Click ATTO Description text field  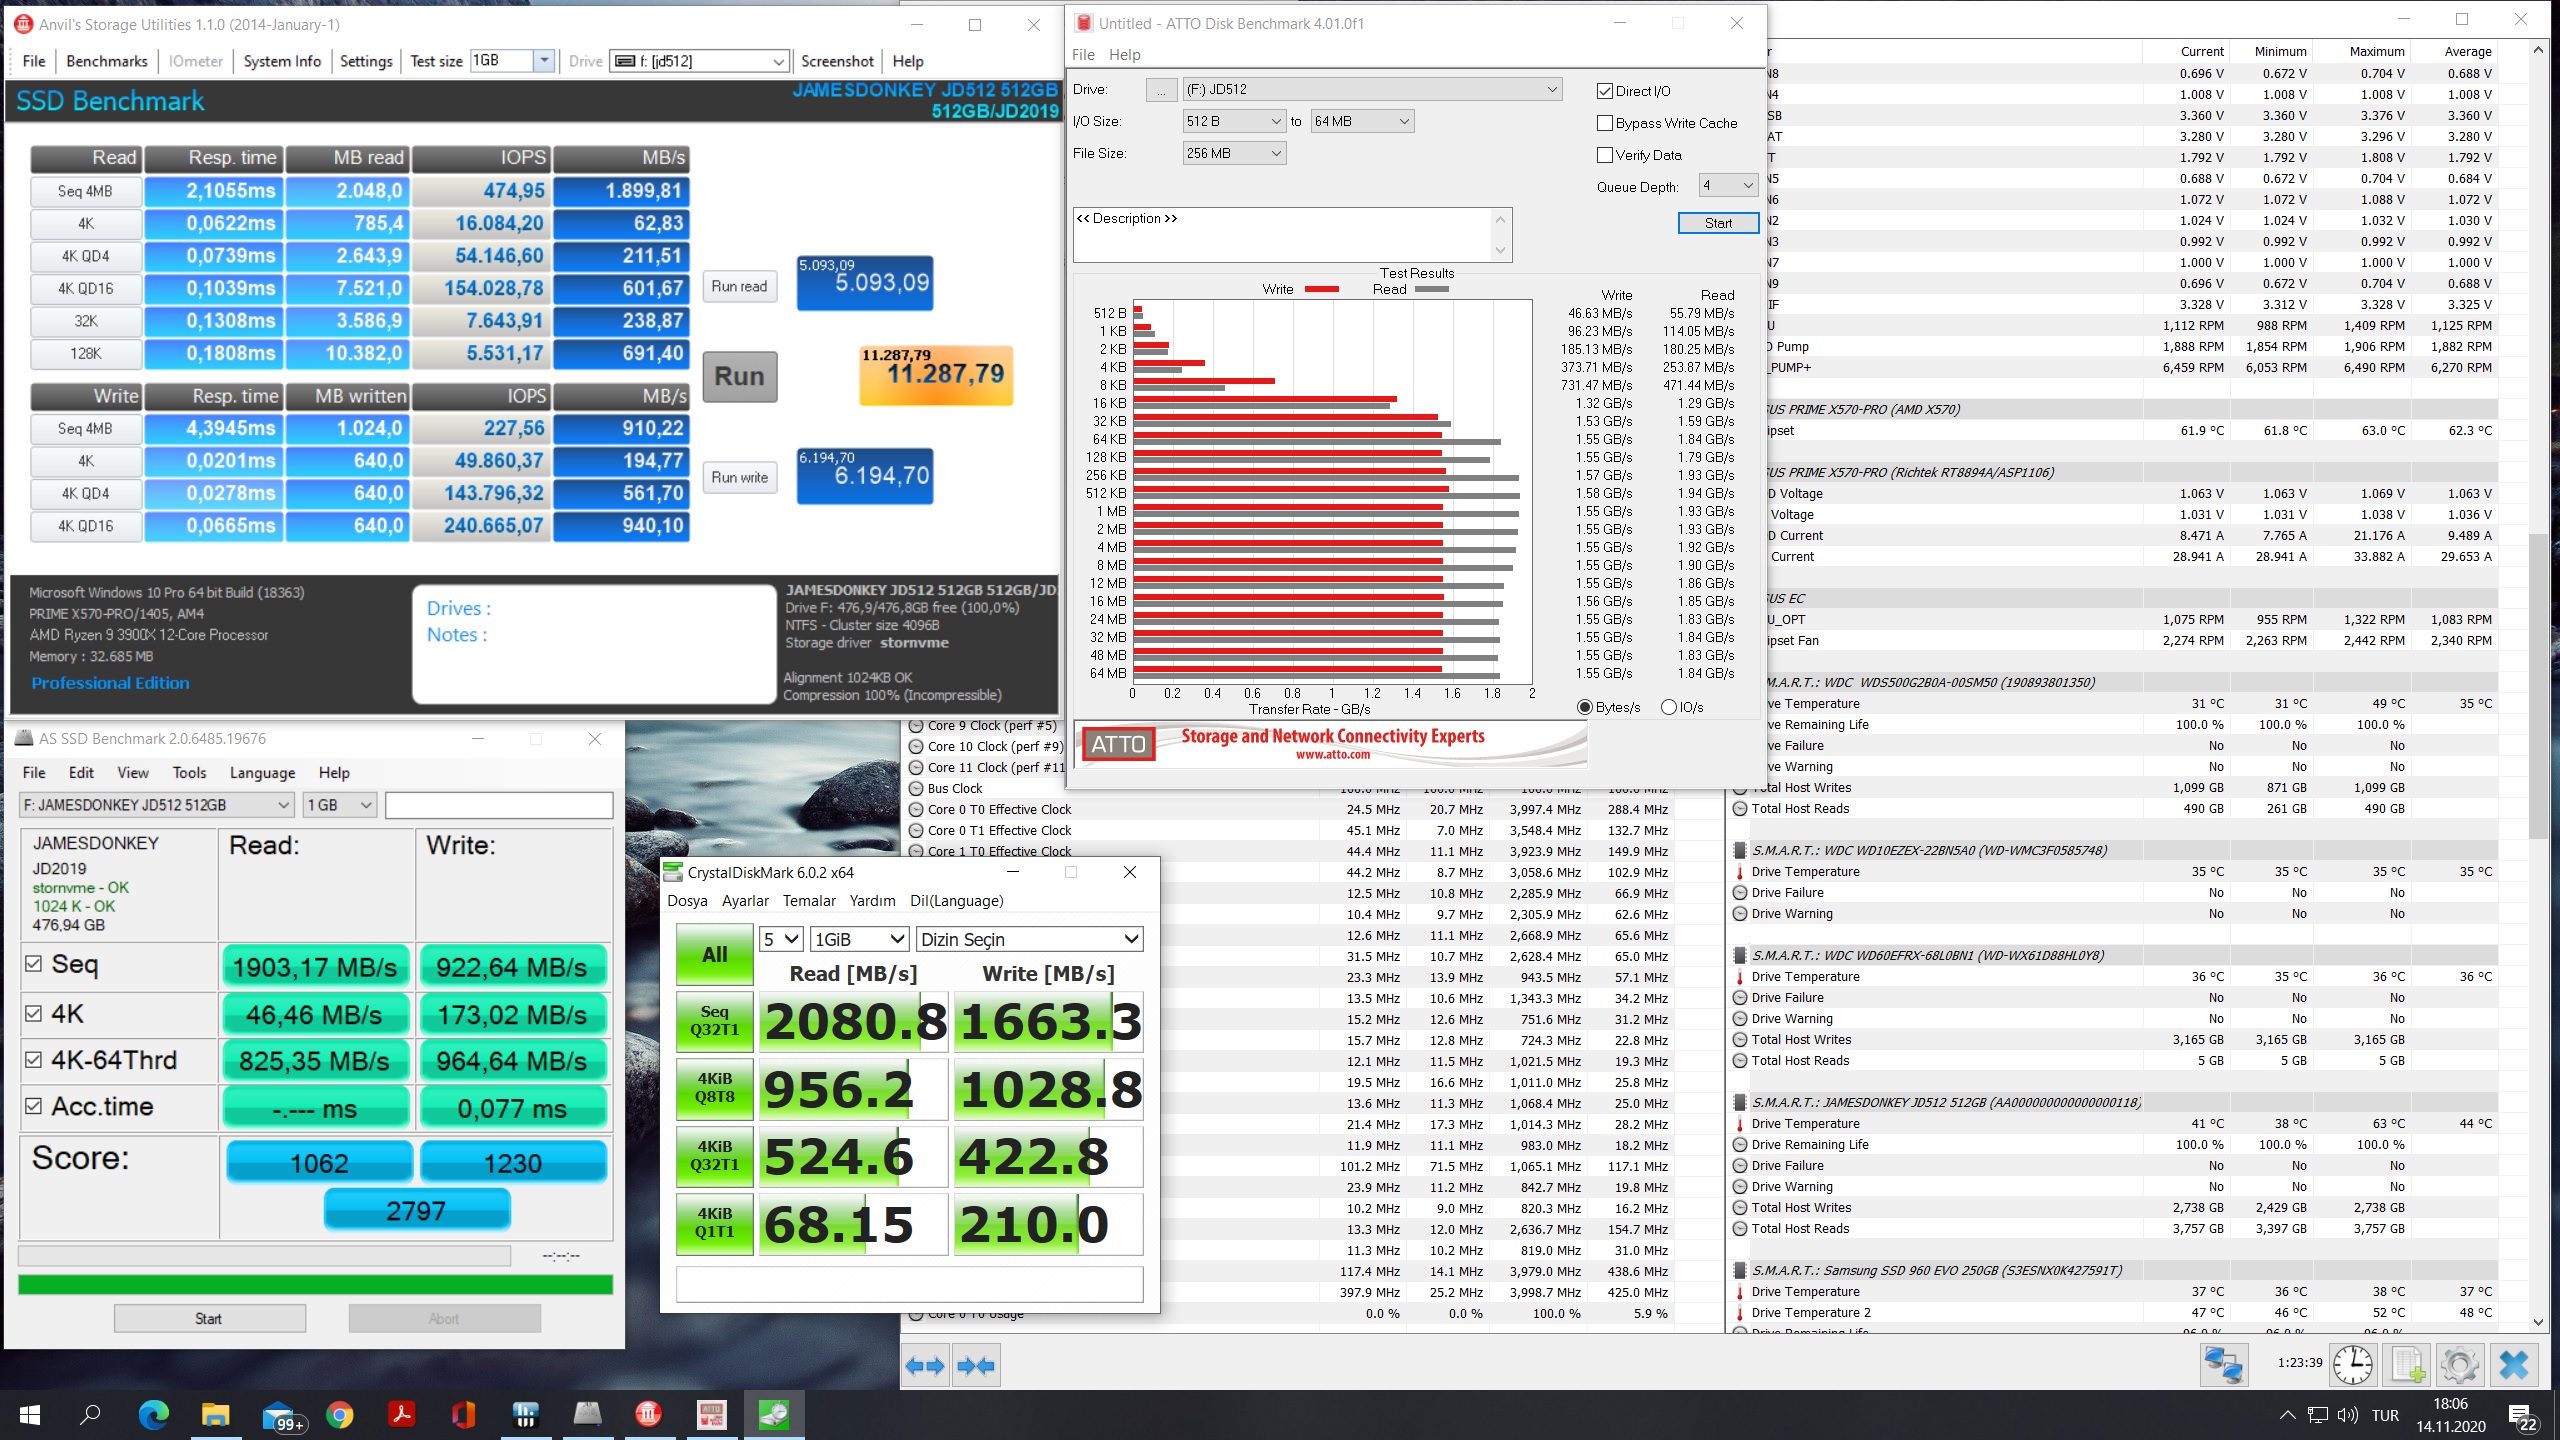click(x=1282, y=235)
